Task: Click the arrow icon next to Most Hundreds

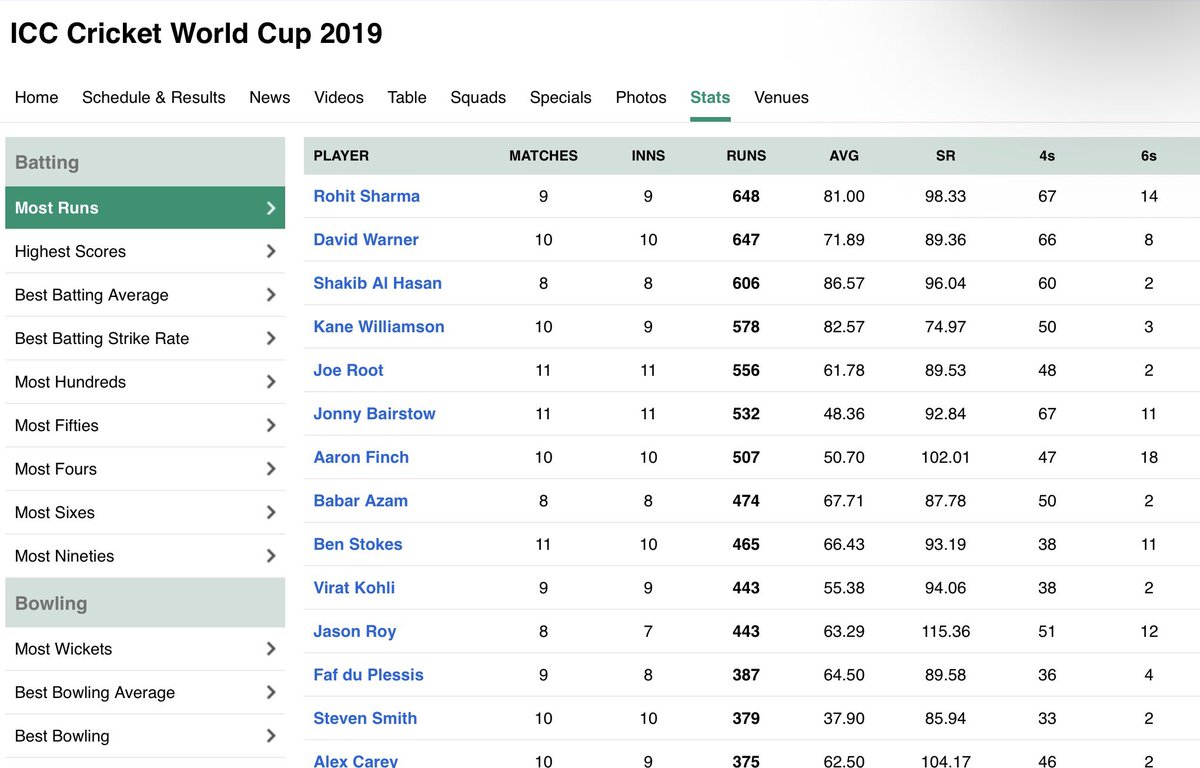Action: [x=271, y=382]
